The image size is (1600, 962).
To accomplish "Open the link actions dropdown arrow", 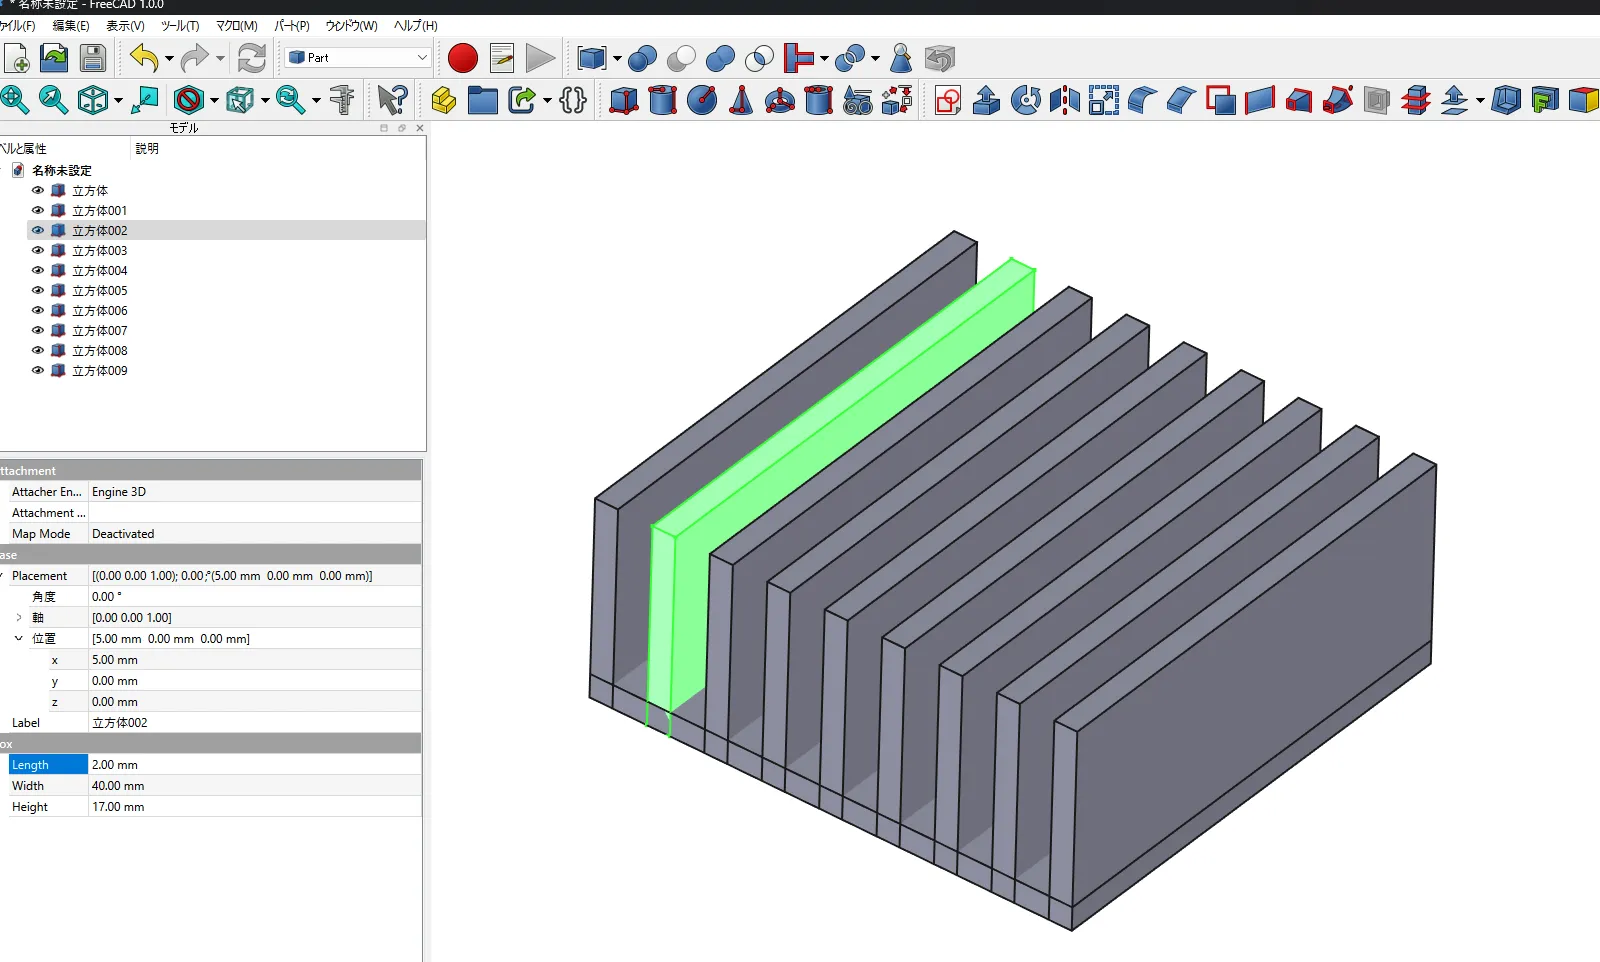I will 547,100.
